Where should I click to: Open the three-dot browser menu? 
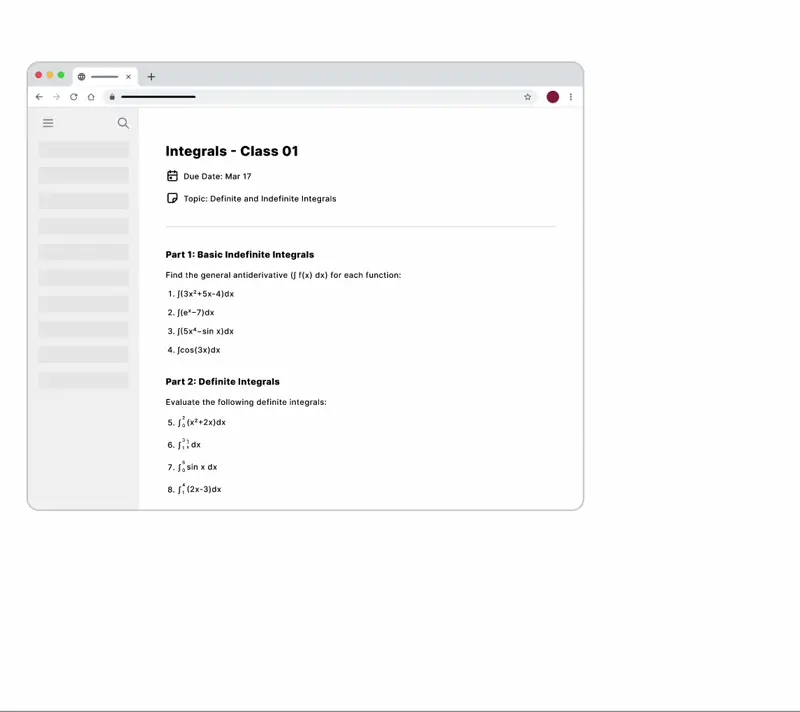[571, 97]
